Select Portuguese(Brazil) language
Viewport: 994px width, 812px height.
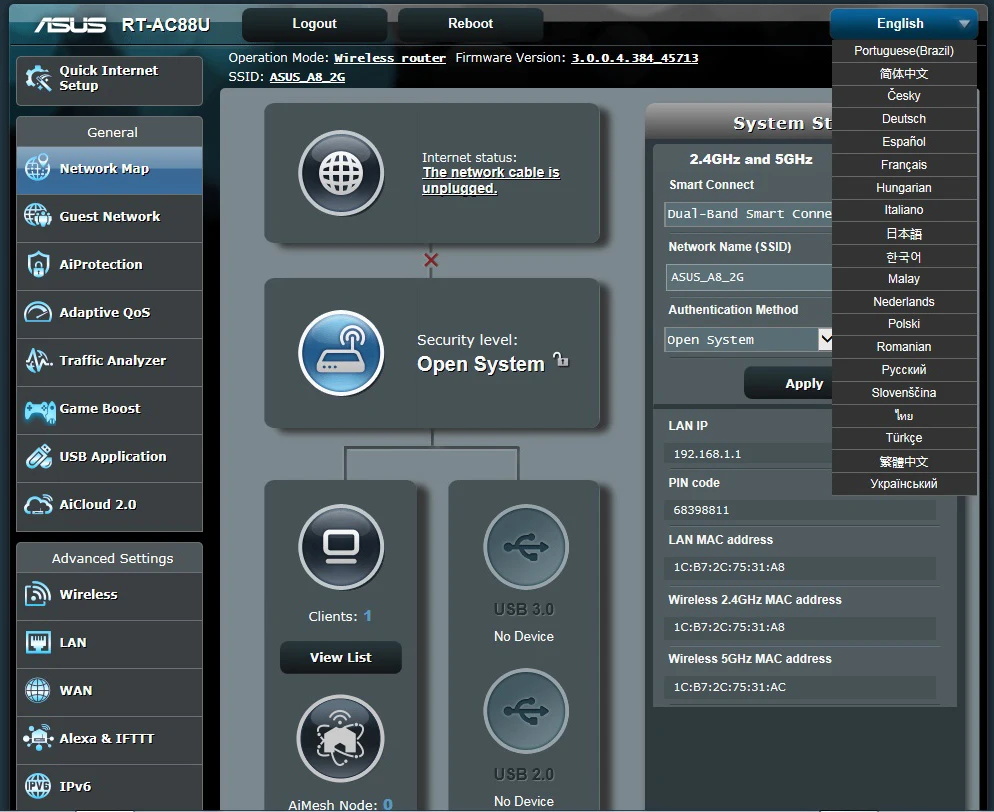(x=904, y=51)
